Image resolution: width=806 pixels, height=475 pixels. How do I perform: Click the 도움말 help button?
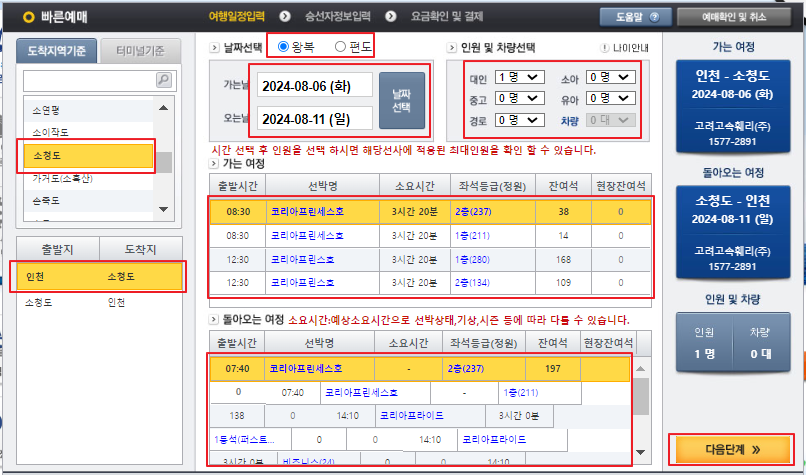636,16
